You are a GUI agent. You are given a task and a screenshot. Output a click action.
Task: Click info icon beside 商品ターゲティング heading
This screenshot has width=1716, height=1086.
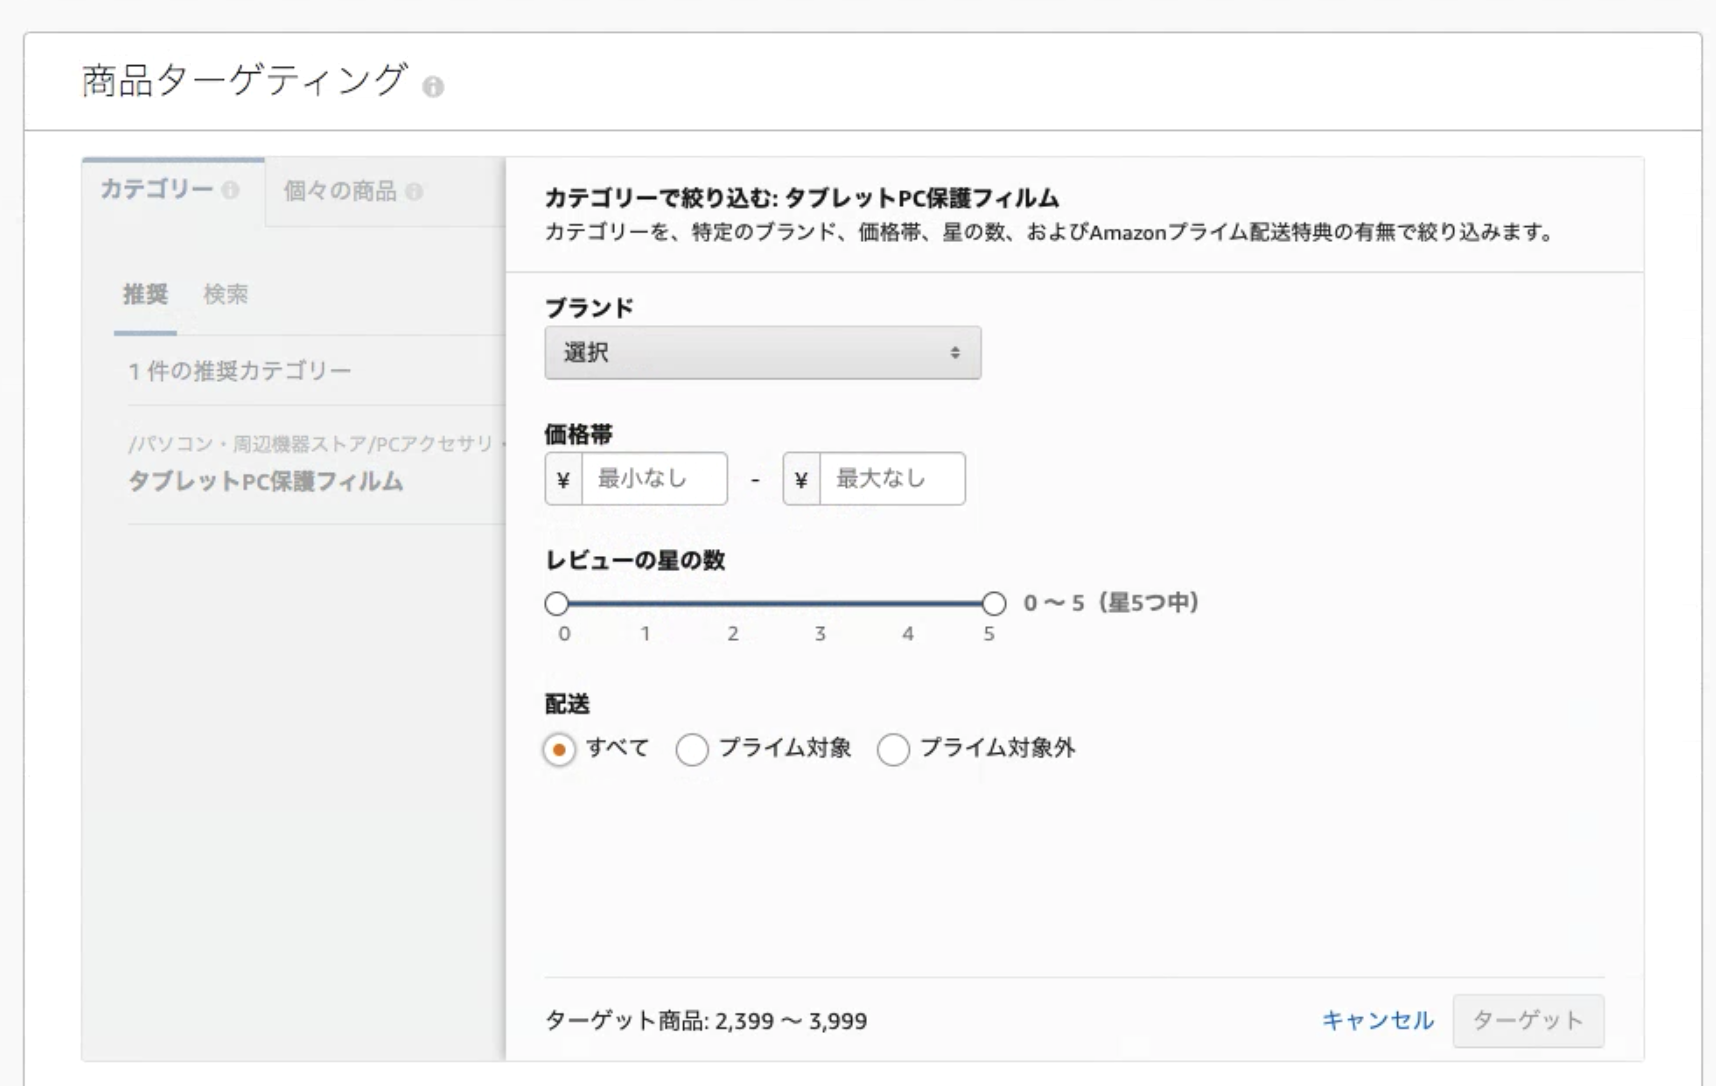433,87
